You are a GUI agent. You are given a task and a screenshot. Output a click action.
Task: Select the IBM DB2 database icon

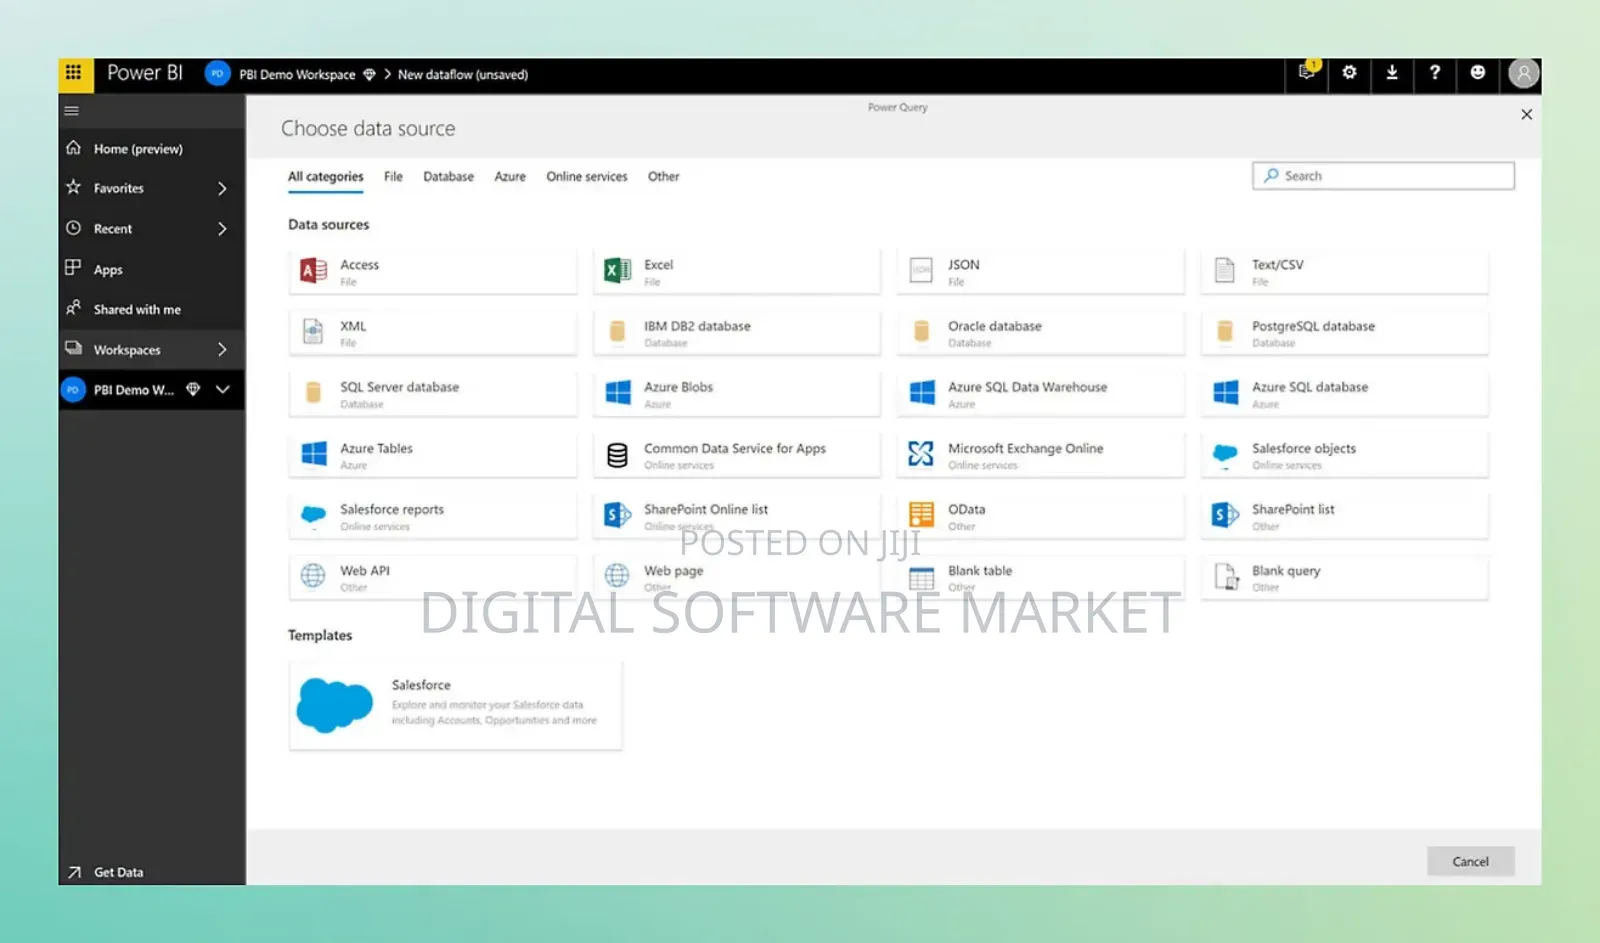(617, 331)
